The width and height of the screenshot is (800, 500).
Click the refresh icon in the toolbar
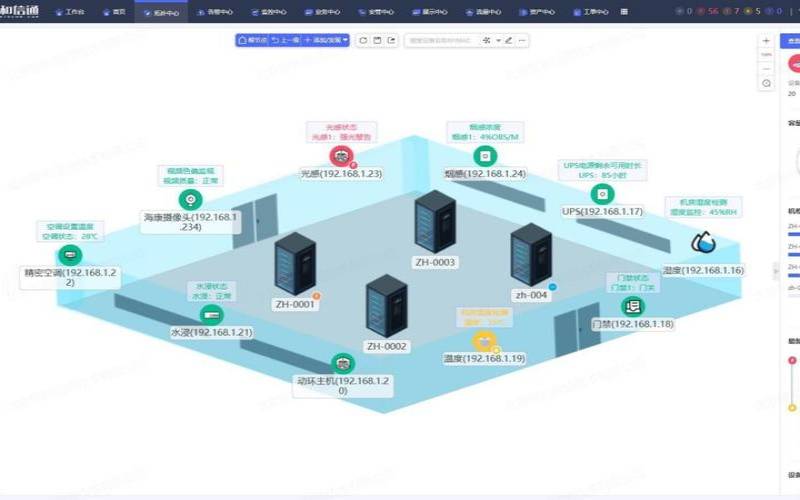click(x=363, y=40)
